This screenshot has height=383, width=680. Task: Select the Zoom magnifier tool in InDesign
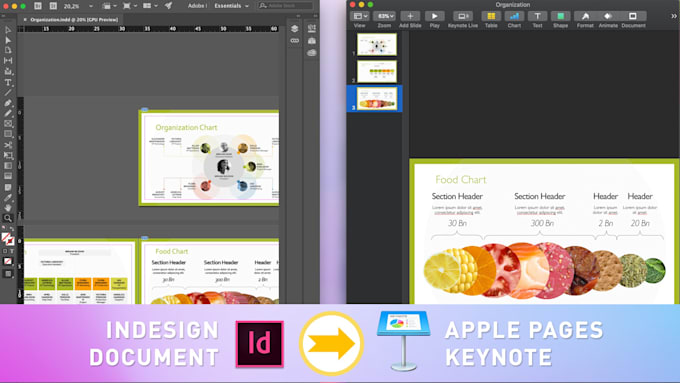pyautogui.click(x=8, y=218)
